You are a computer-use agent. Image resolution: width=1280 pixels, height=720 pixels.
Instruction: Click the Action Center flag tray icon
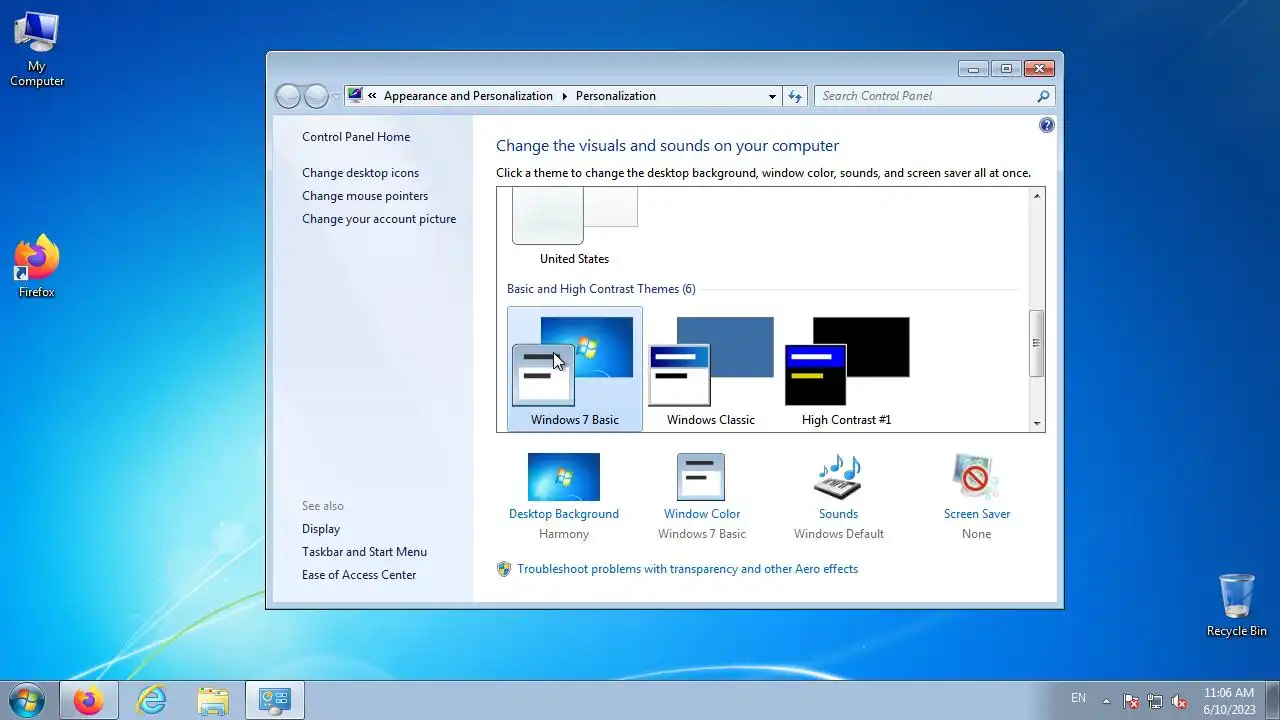point(1131,701)
